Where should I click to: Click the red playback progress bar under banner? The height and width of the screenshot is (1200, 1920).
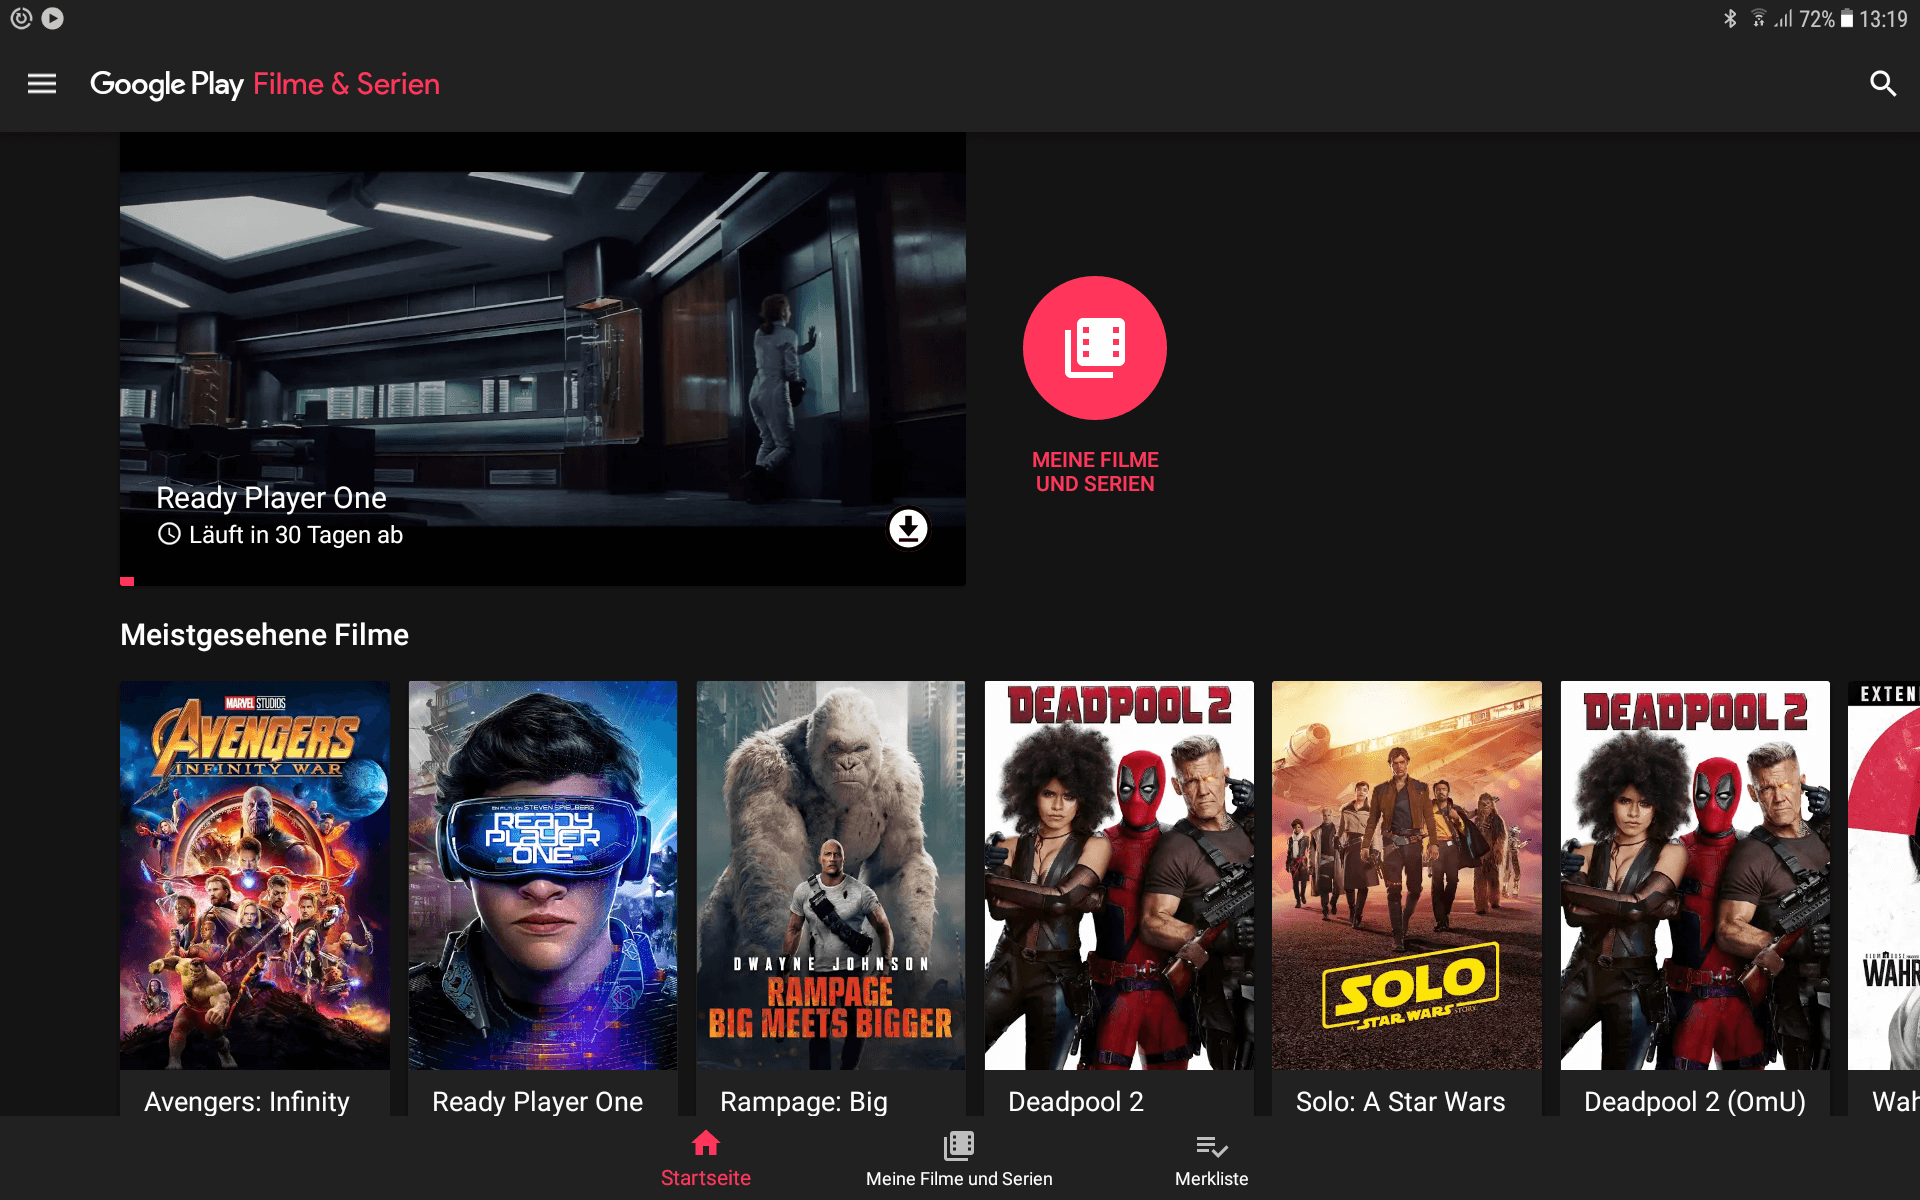(x=127, y=581)
